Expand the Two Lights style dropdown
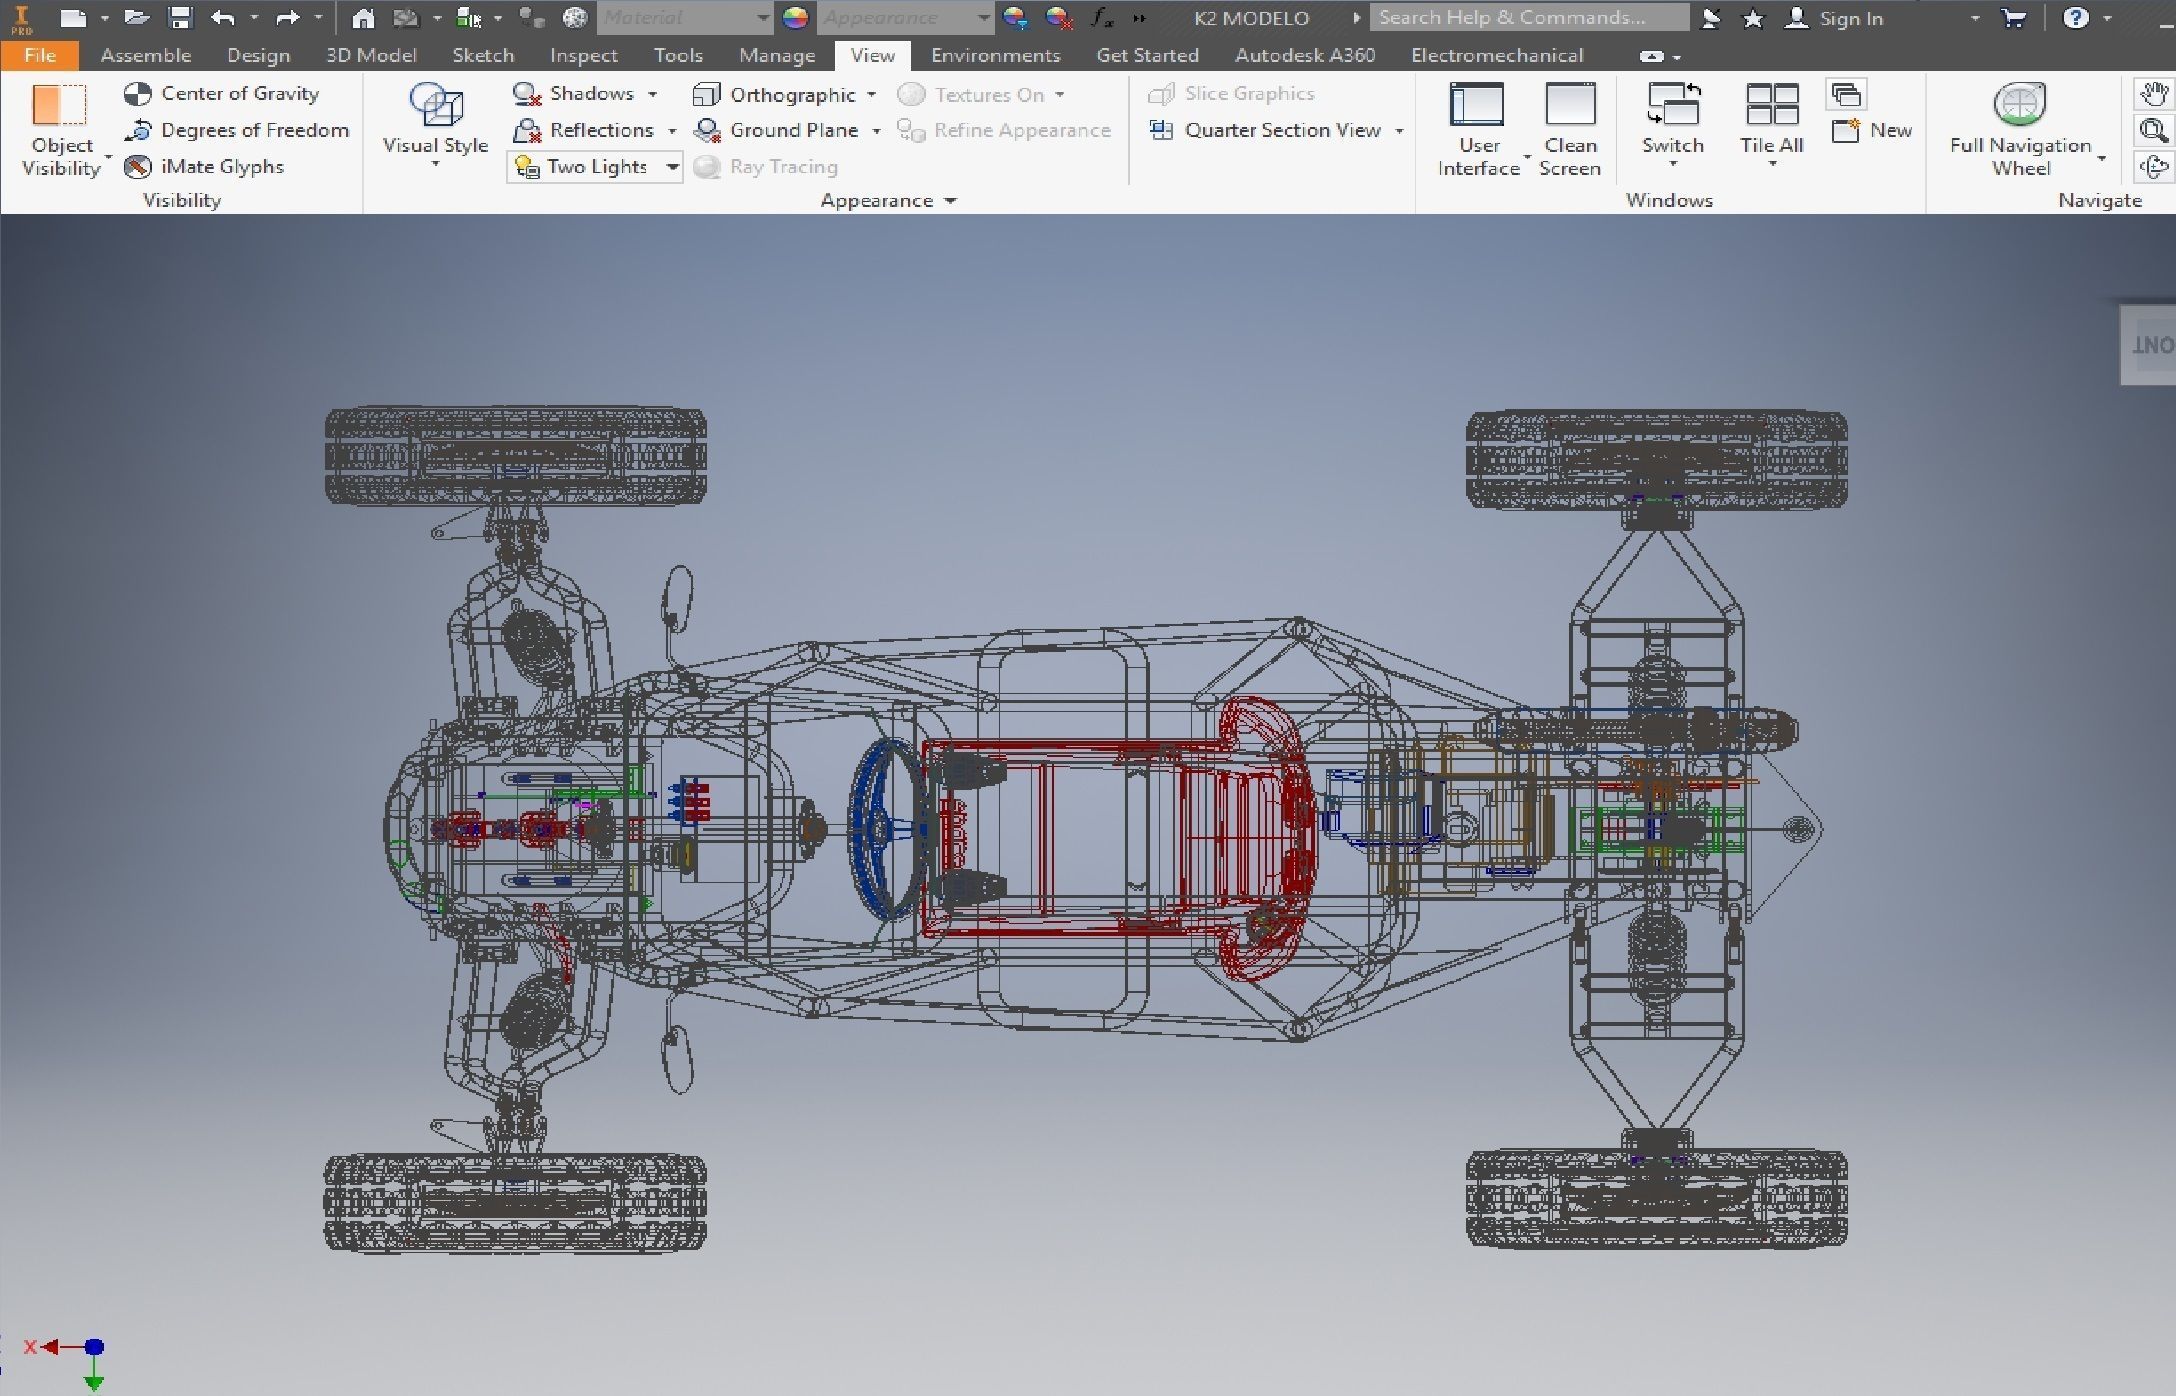 point(673,167)
